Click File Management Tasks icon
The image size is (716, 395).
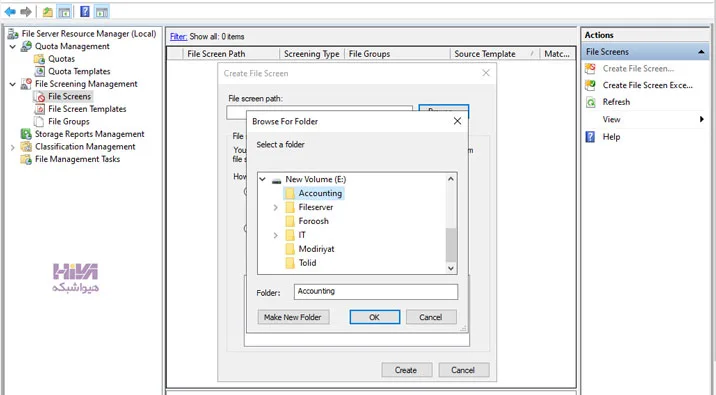point(26,159)
